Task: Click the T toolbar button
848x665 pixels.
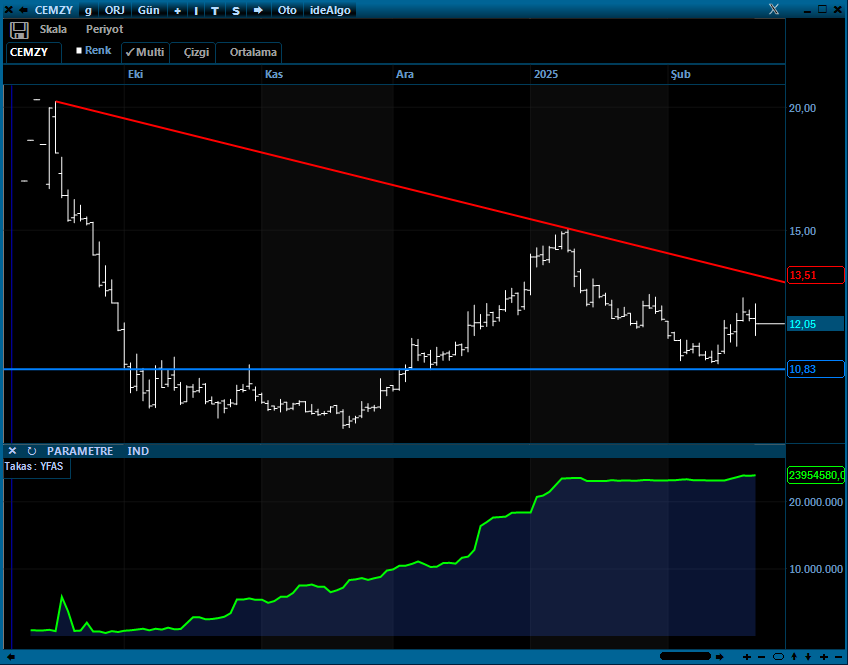Action: pyautogui.click(x=215, y=11)
